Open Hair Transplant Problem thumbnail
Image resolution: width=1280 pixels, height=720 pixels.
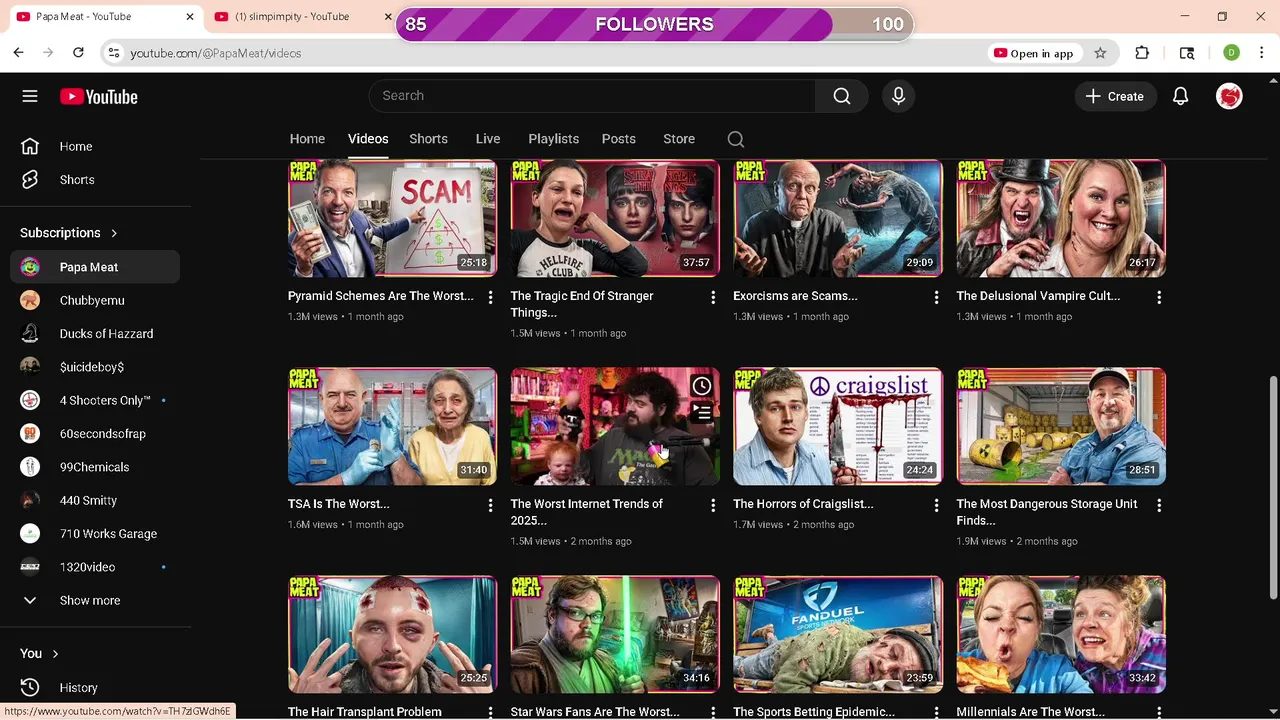coord(392,634)
